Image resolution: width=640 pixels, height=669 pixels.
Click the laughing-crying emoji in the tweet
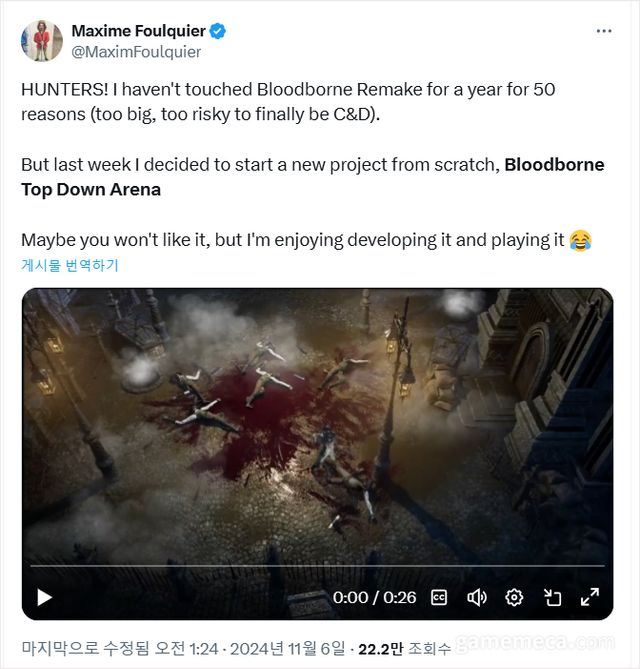580,240
